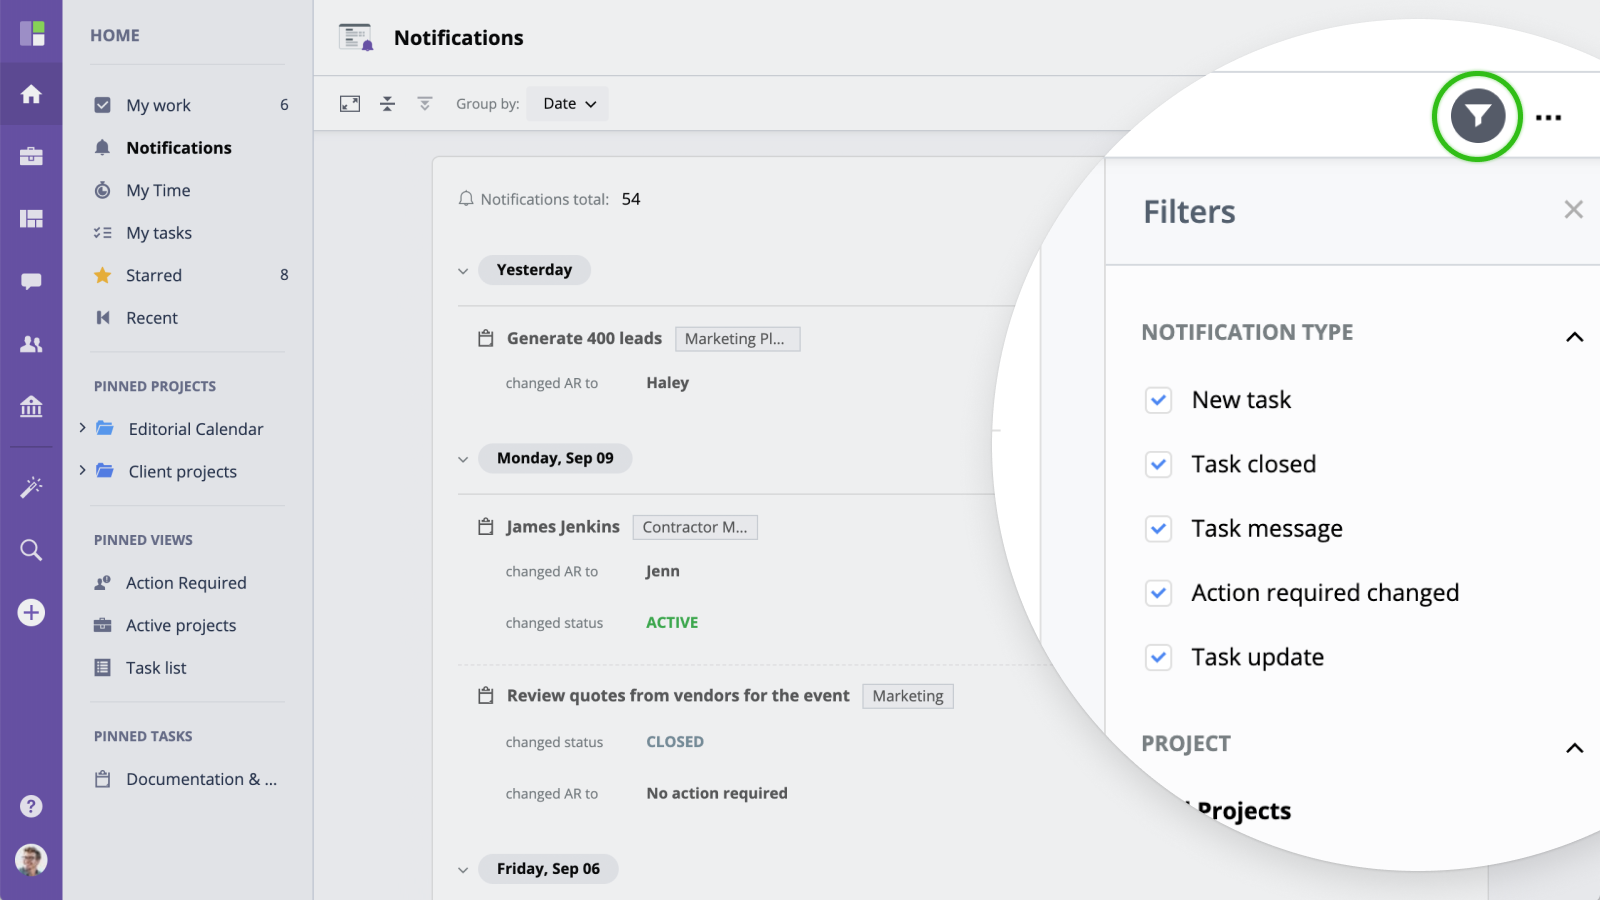
Task: Open the pinned Documentation & ... task
Action: click(201, 779)
